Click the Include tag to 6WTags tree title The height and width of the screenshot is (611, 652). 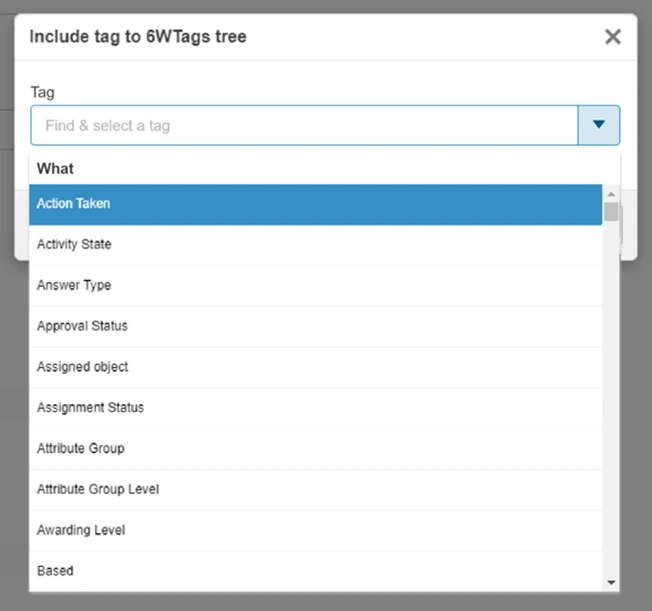pyautogui.click(x=138, y=37)
